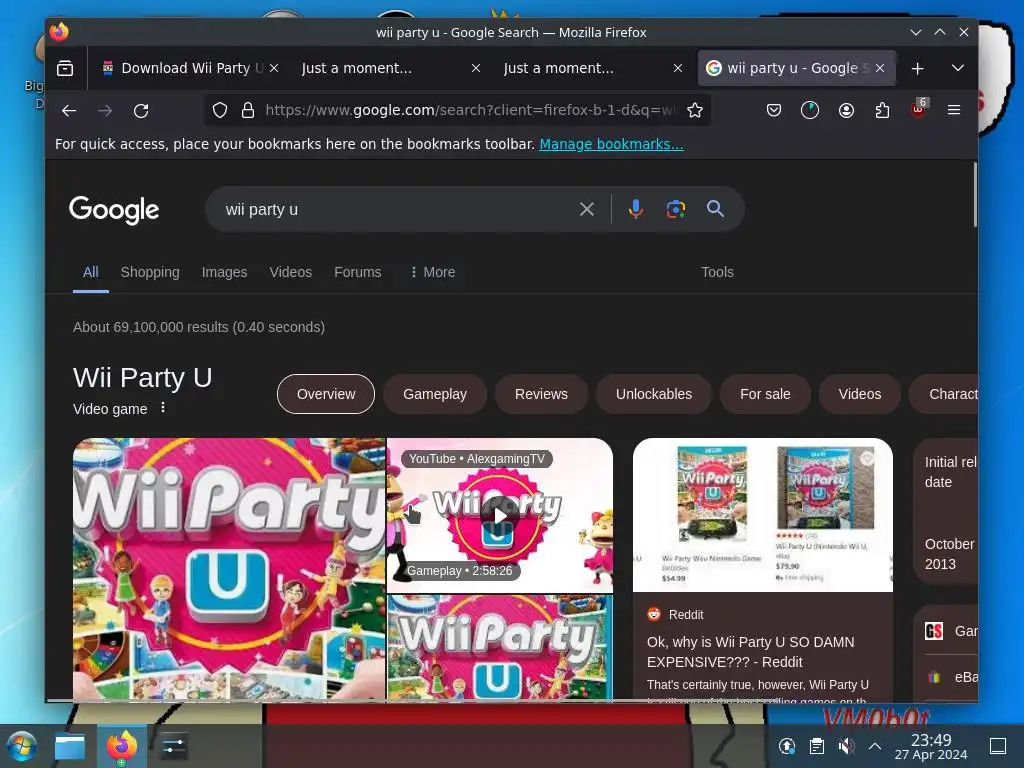
Task: Open the large Wii Party U cover image
Action: click(229, 569)
